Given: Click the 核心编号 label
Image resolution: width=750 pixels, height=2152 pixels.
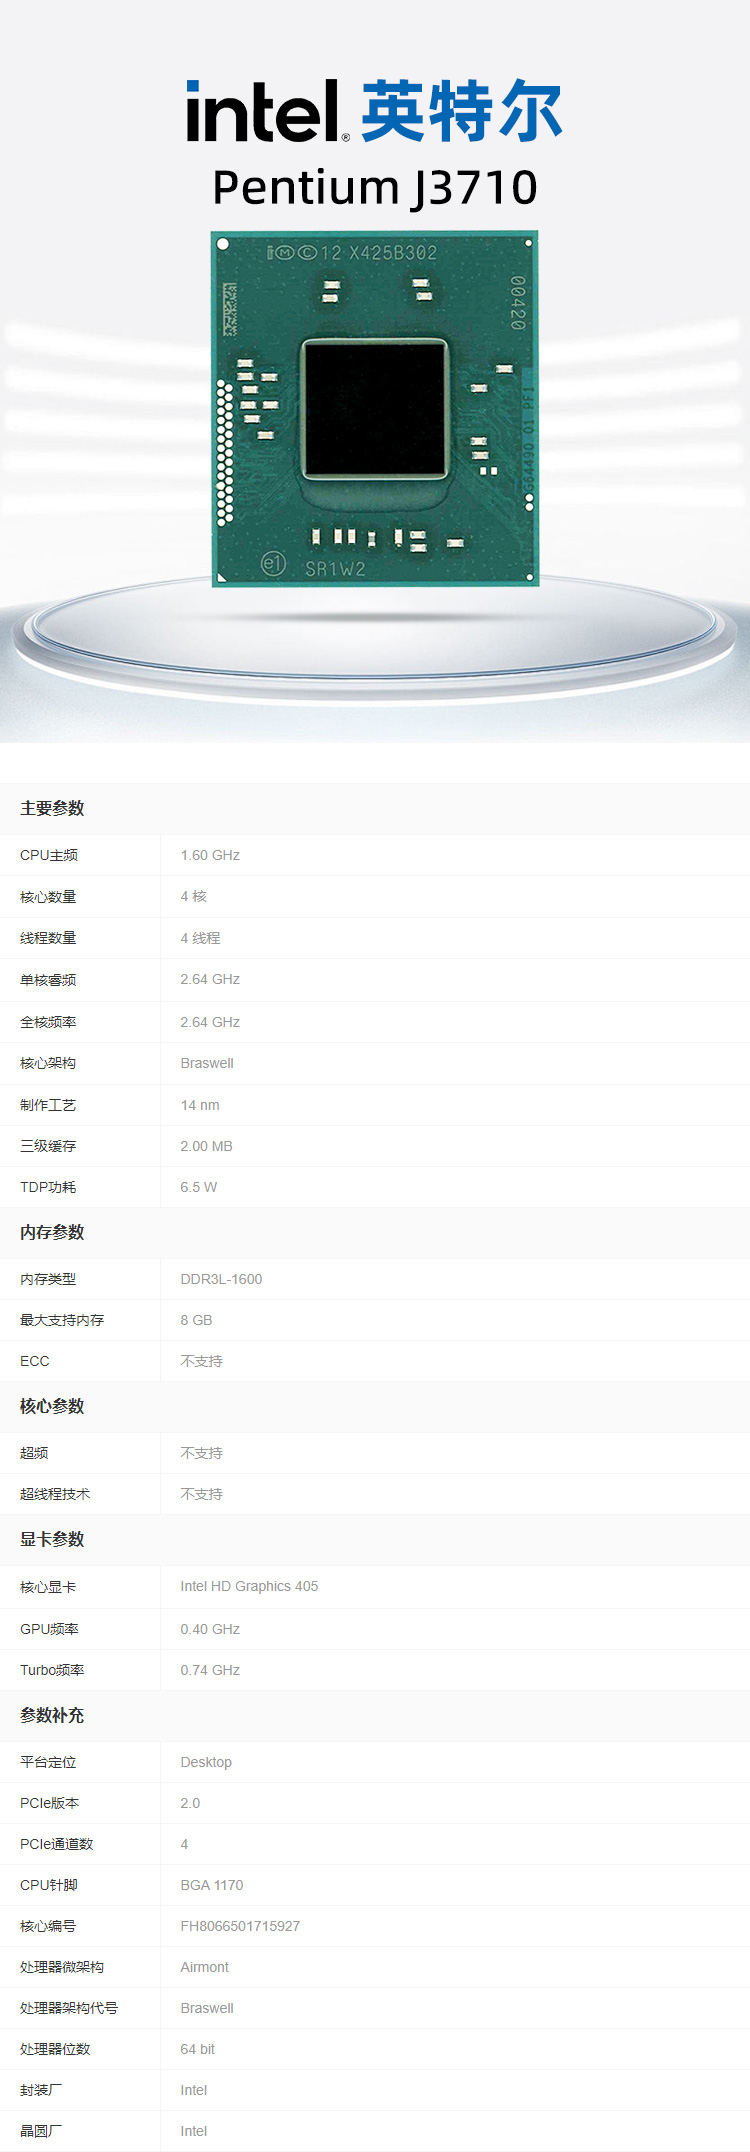Looking at the screenshot, I should 48,1926.
